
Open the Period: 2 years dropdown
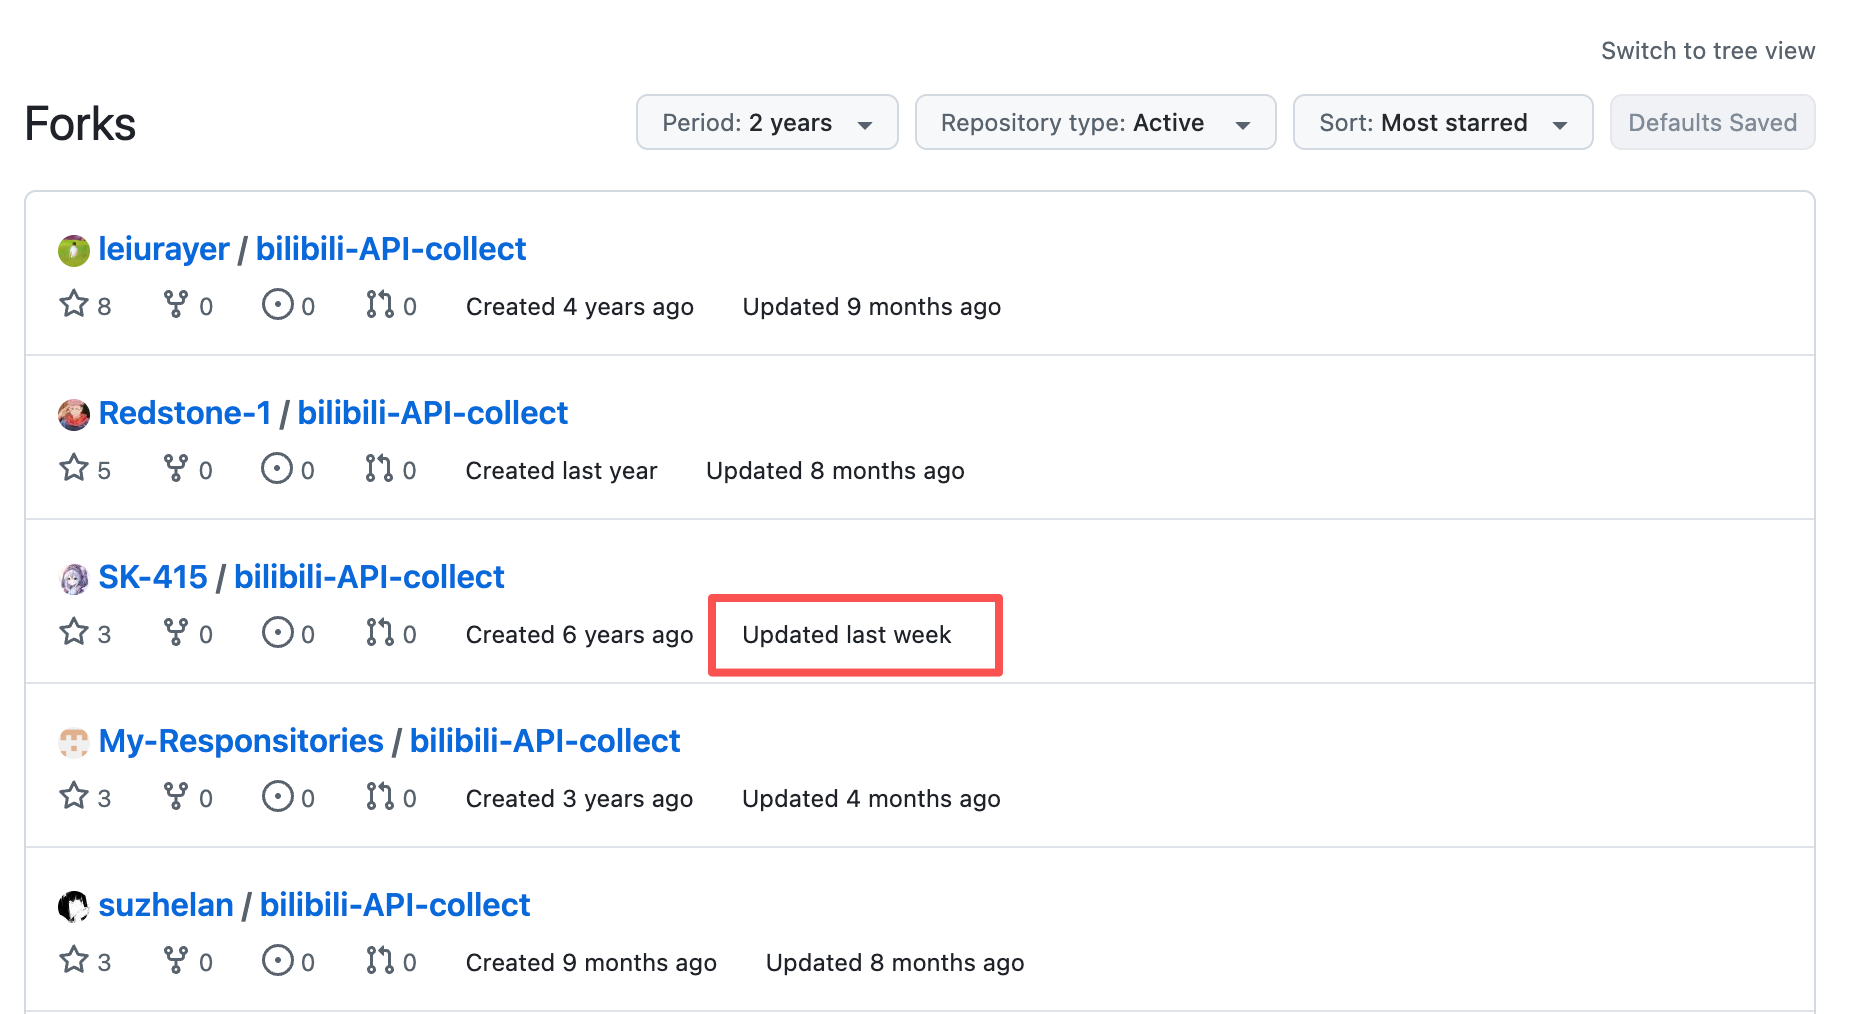767,122
